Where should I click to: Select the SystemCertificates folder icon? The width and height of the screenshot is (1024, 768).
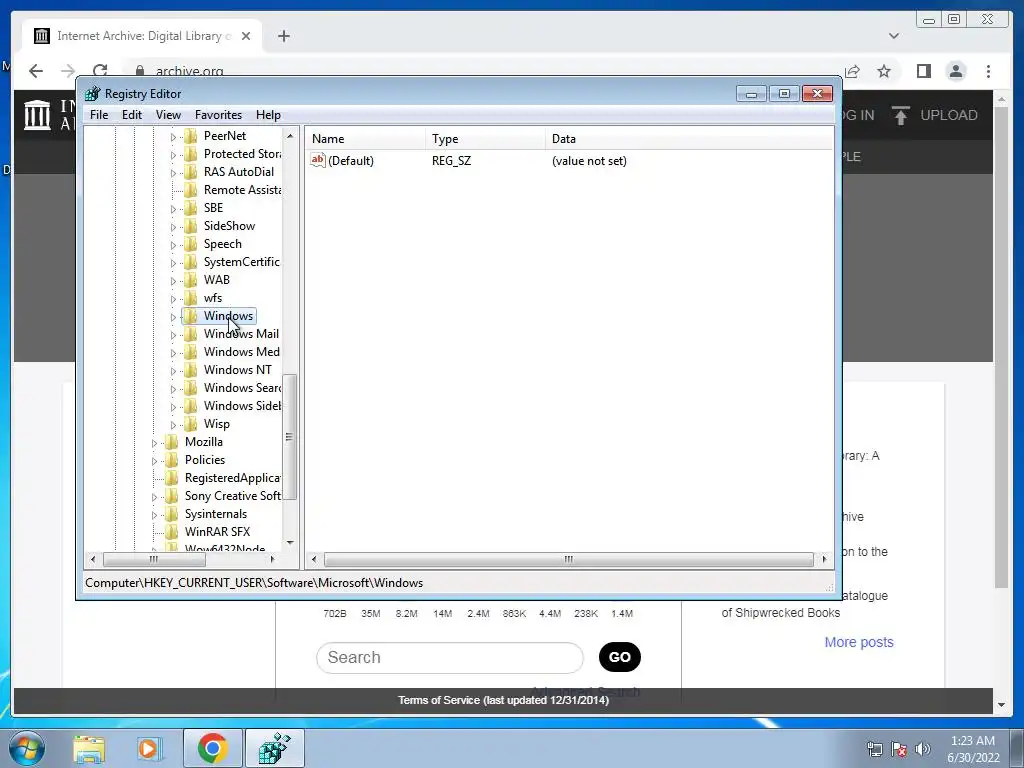click(191, 262)
